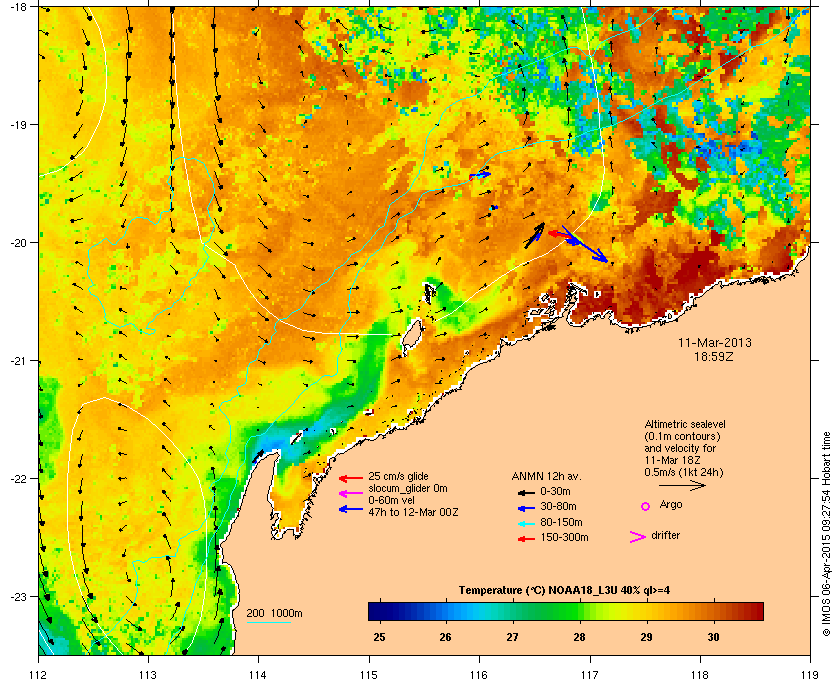Click the '18:59Z' time label
The image size is (840, 680).
coord(714,356)
